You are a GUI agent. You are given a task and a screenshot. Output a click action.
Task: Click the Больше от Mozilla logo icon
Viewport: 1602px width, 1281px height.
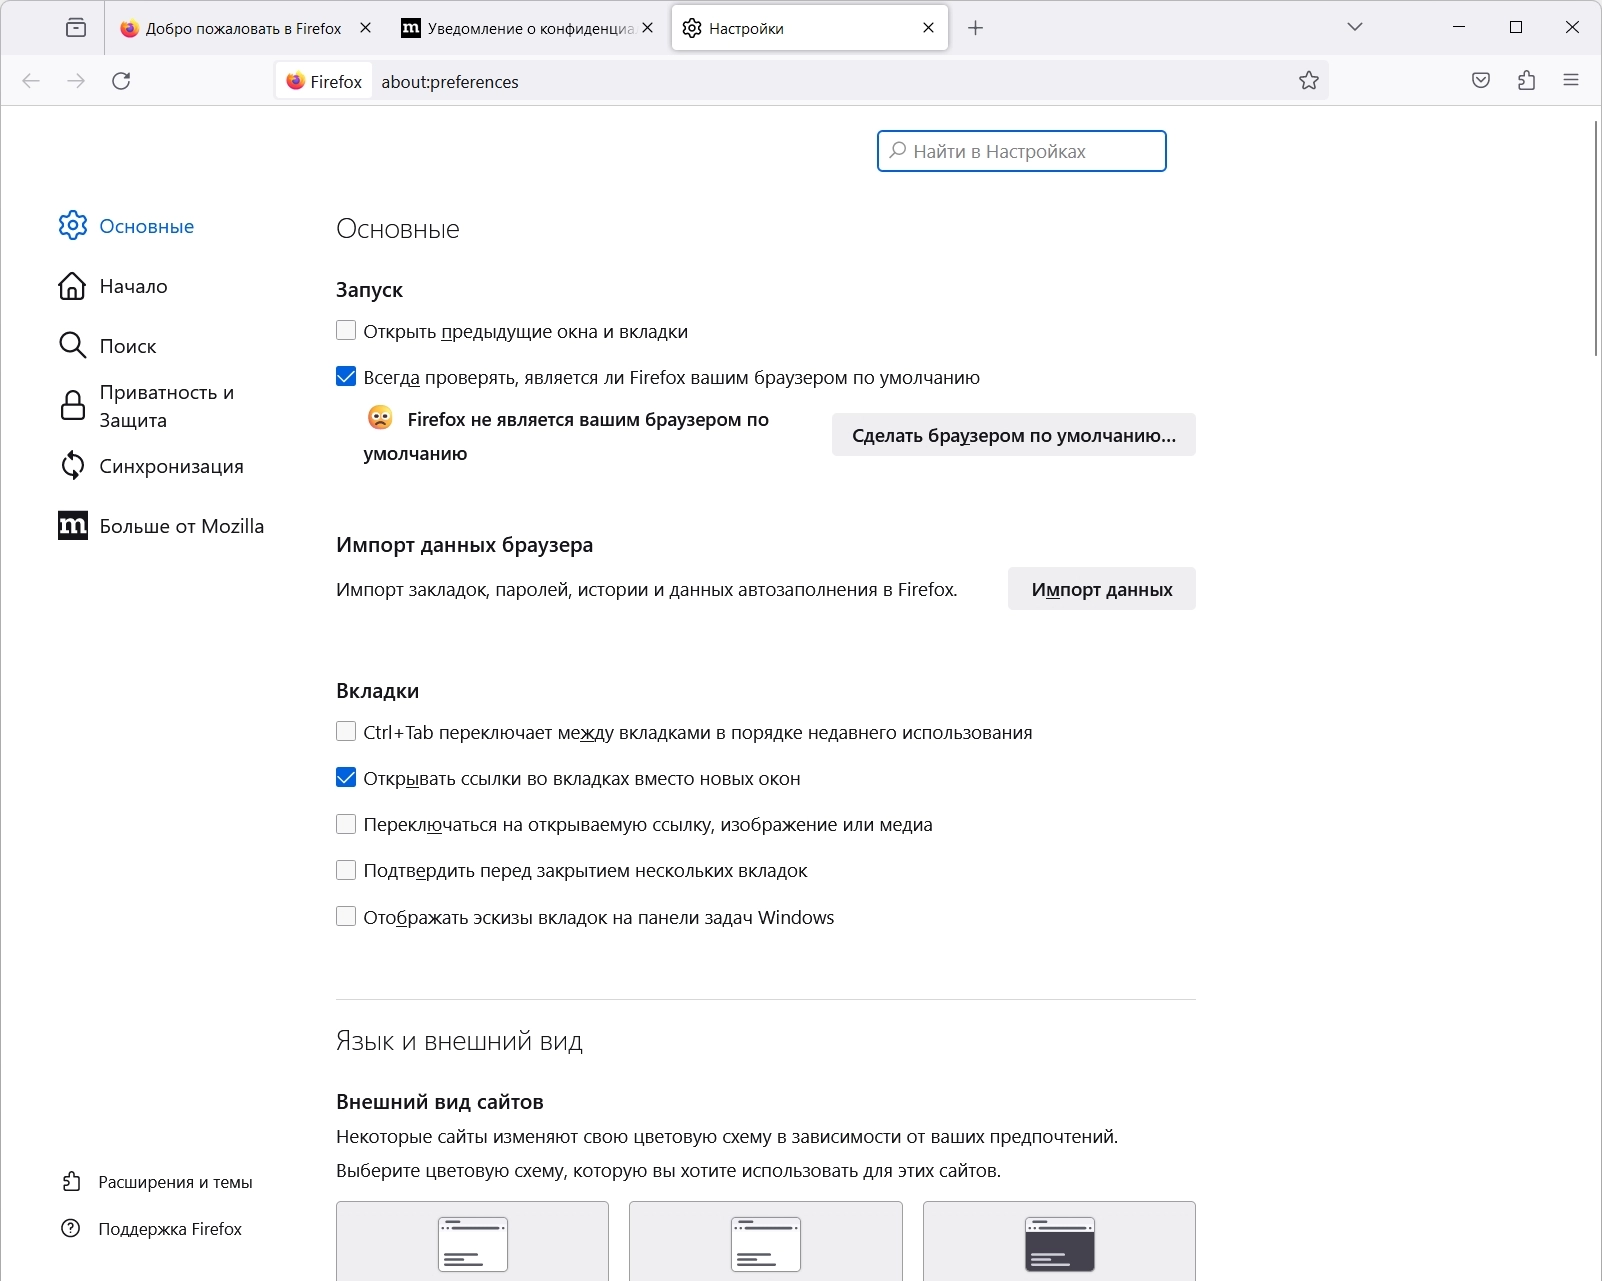click(73, 526)
